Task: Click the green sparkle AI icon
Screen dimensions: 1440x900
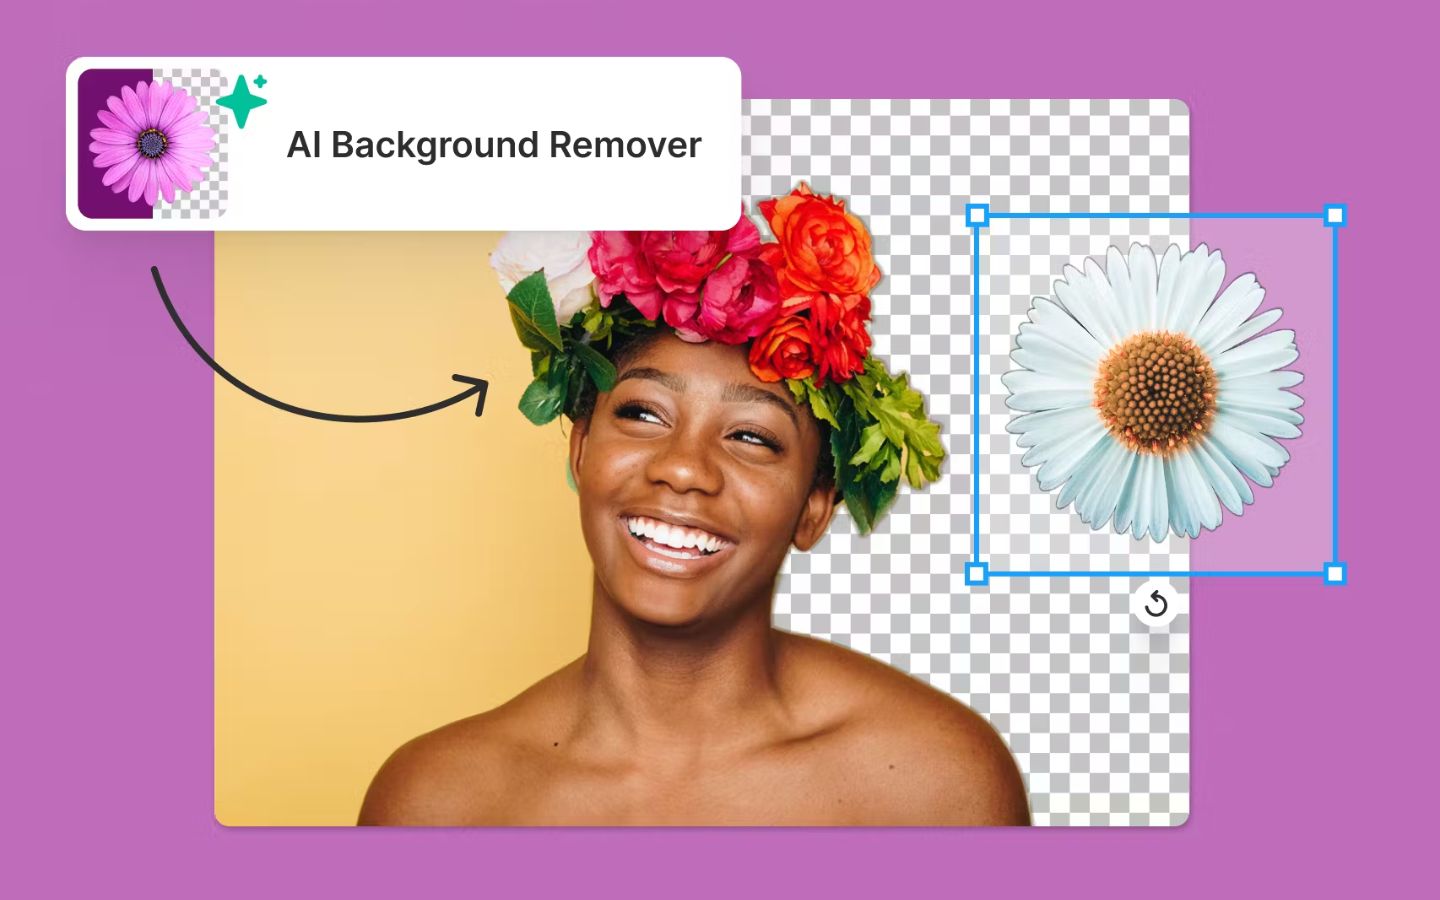Action: tap(243, 100)
